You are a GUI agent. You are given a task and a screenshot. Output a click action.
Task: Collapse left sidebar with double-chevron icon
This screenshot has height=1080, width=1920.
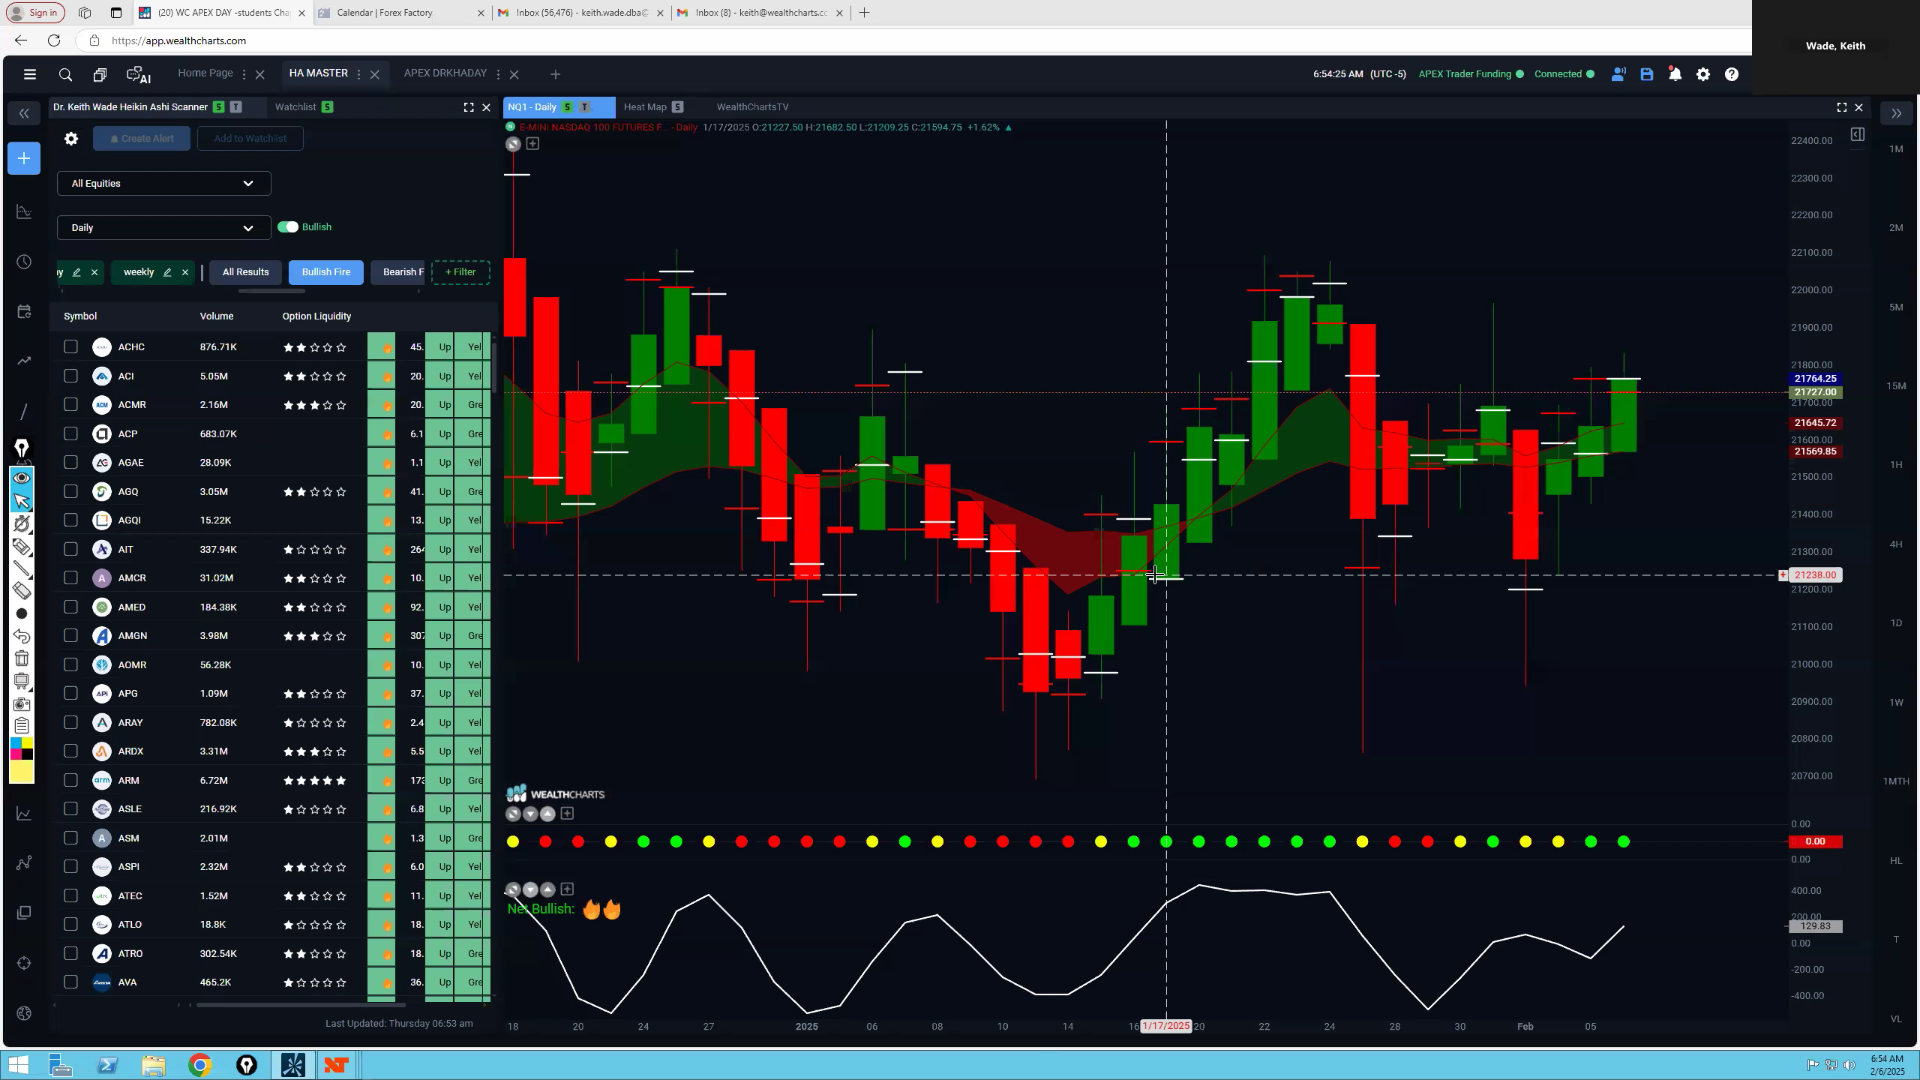click(24, 114)
